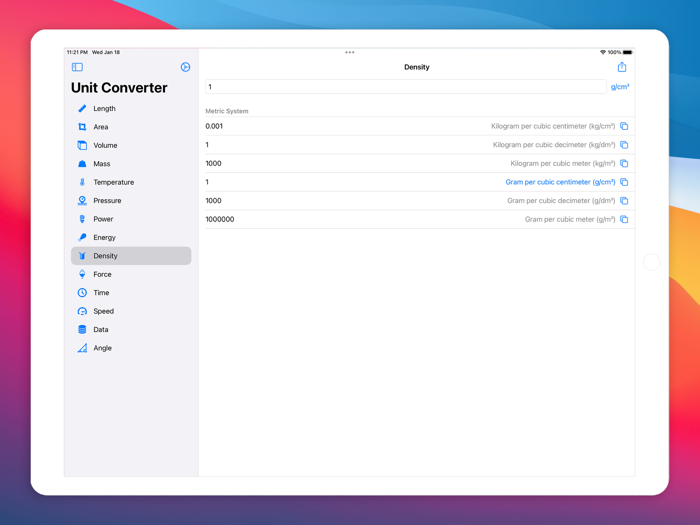700x525 pixels.
Task: Open the Data category
Action: coord(131,329)
